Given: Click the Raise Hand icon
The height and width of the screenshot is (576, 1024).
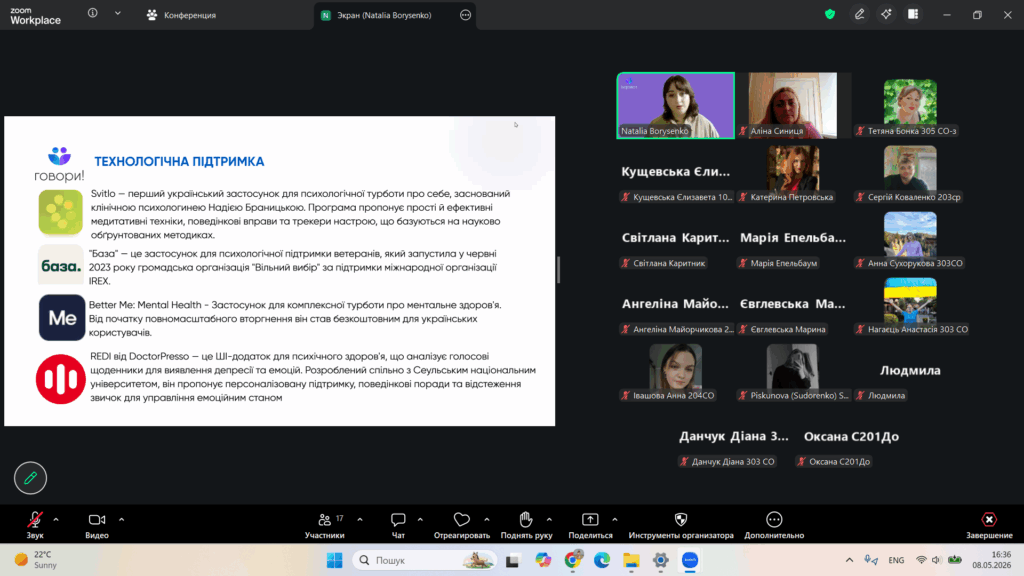Looking at the screenshot, I should point(526,525).
